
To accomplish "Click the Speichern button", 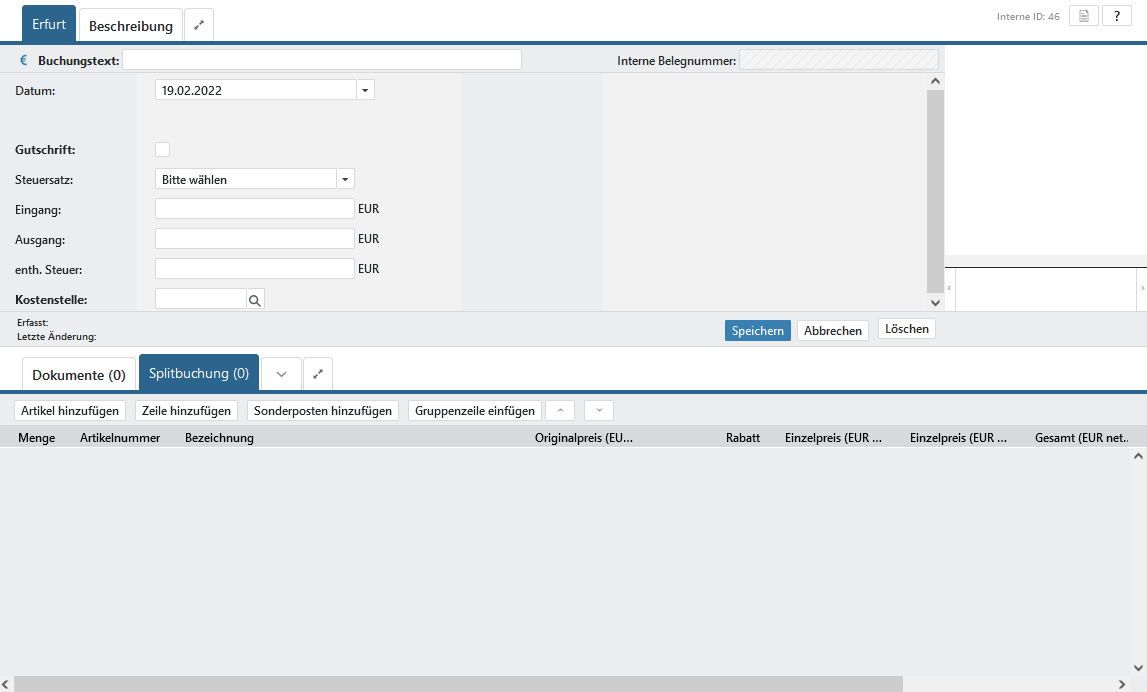I will point(757,330).
